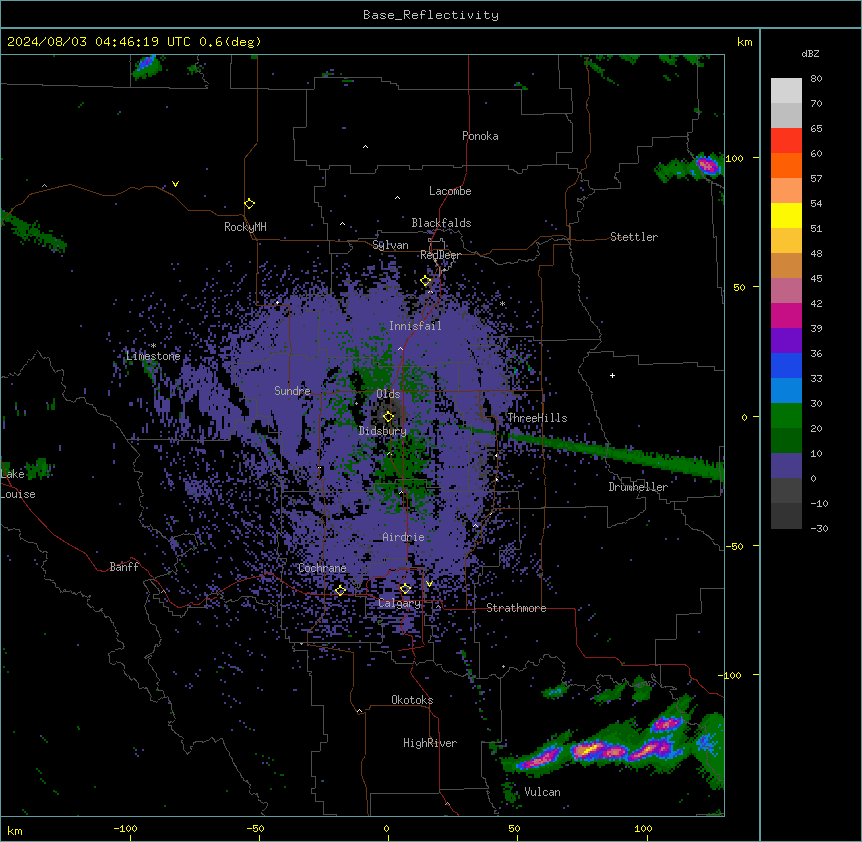Image resolution: width=862 pixels, height=842 pixels.
Task: Click the Didsbury city label
Action: pyautogui.click(x=383, y=431)
